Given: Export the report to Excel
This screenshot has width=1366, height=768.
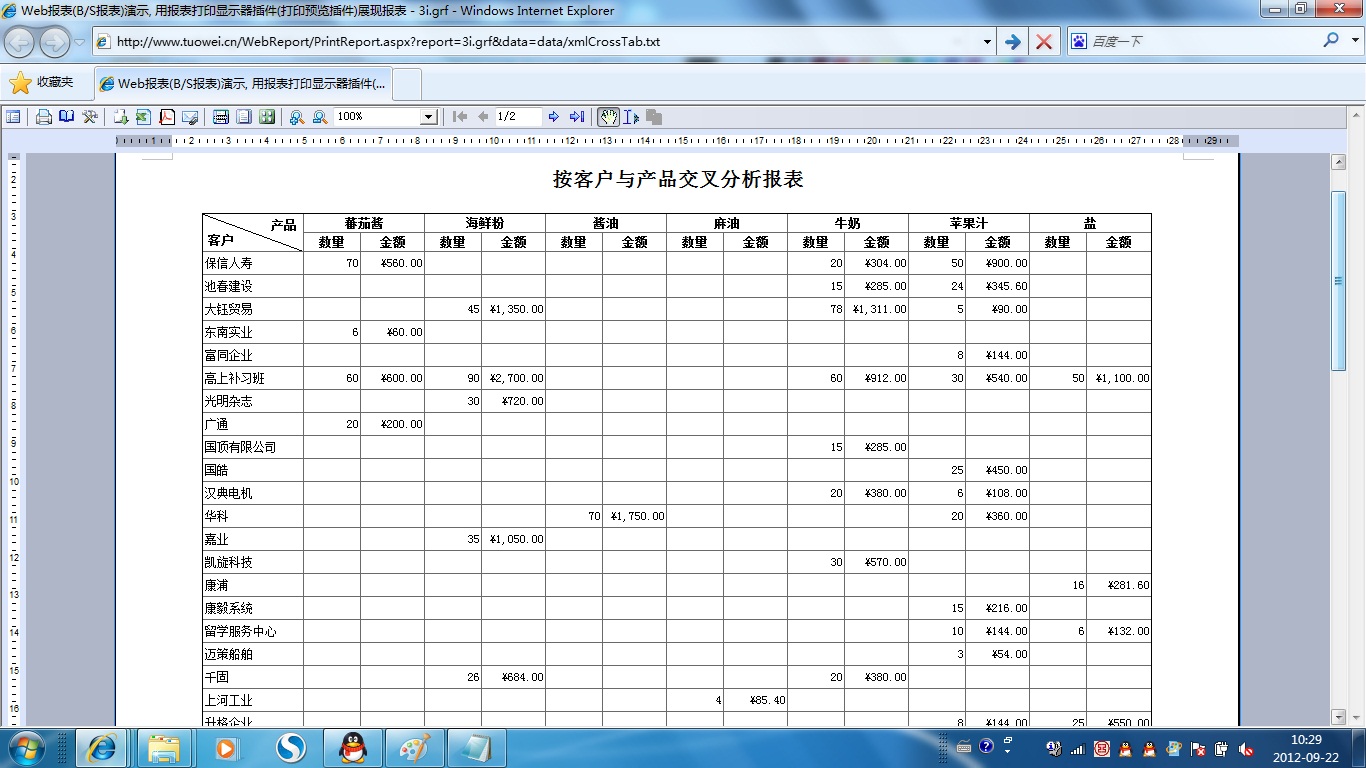Looking at the screenshot, I should (143, 117).
